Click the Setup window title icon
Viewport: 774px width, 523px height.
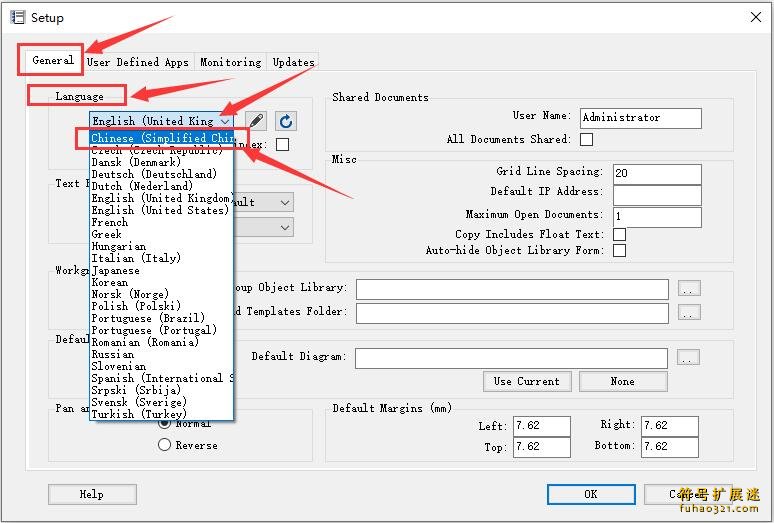coord(17,18)
